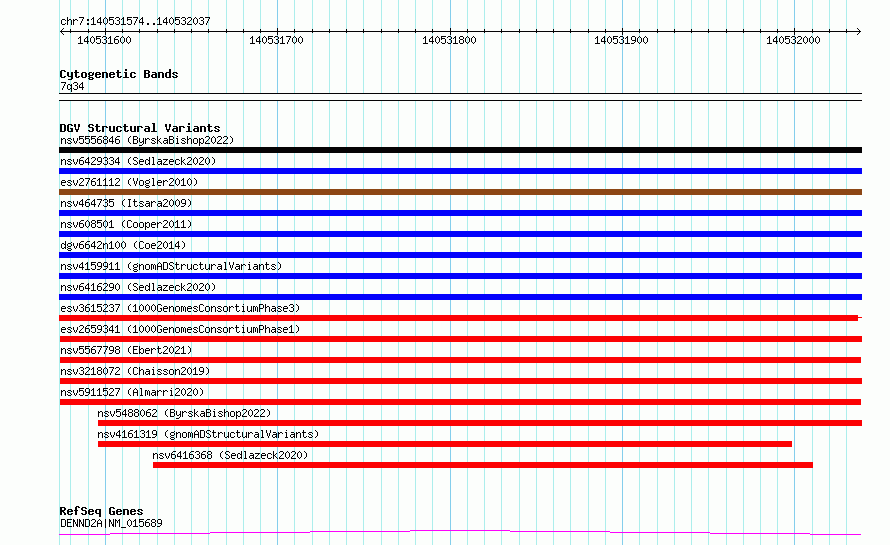The width and height of the screenshot is (890, 545).
Task: Select the red nsv3218072 variant bar
Action: tap(460, 381)
